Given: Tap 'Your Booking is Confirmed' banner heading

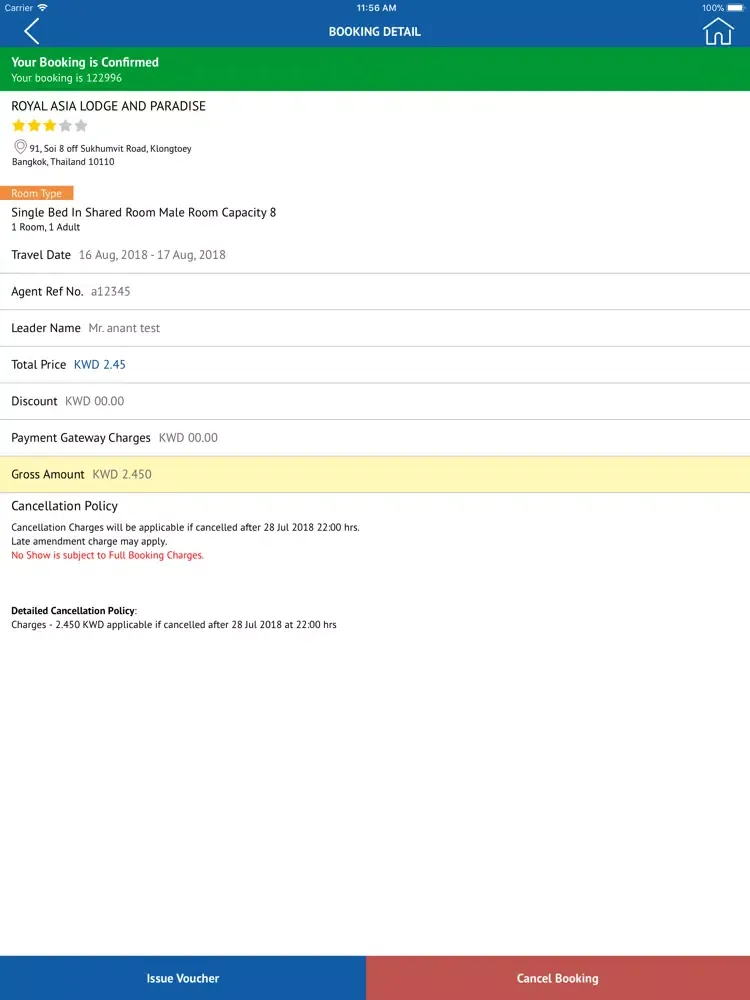Looking at the screenshot, I should [85, 62].
